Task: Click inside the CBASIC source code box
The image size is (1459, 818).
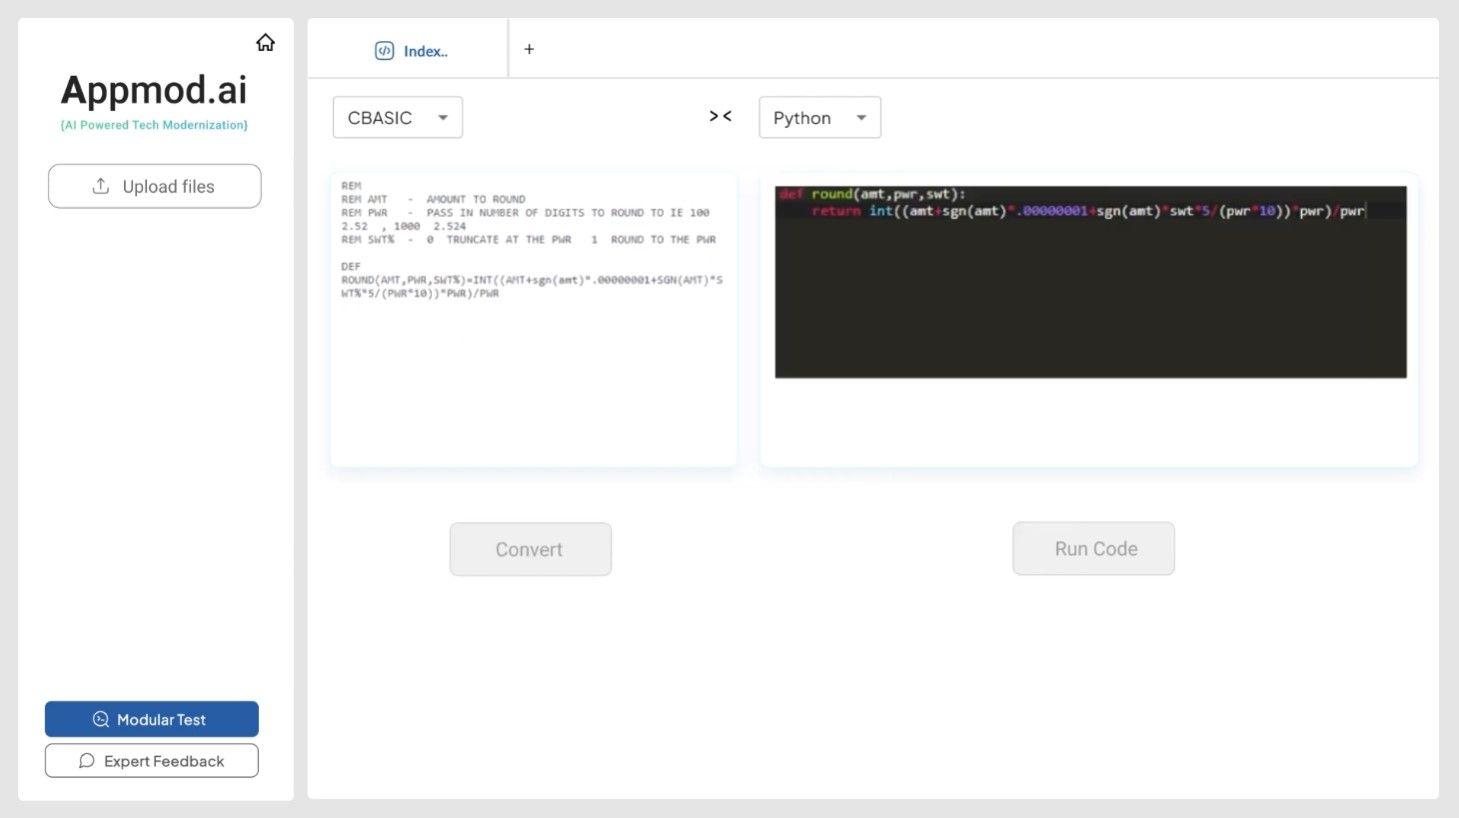Action: [x=534, y=320]
